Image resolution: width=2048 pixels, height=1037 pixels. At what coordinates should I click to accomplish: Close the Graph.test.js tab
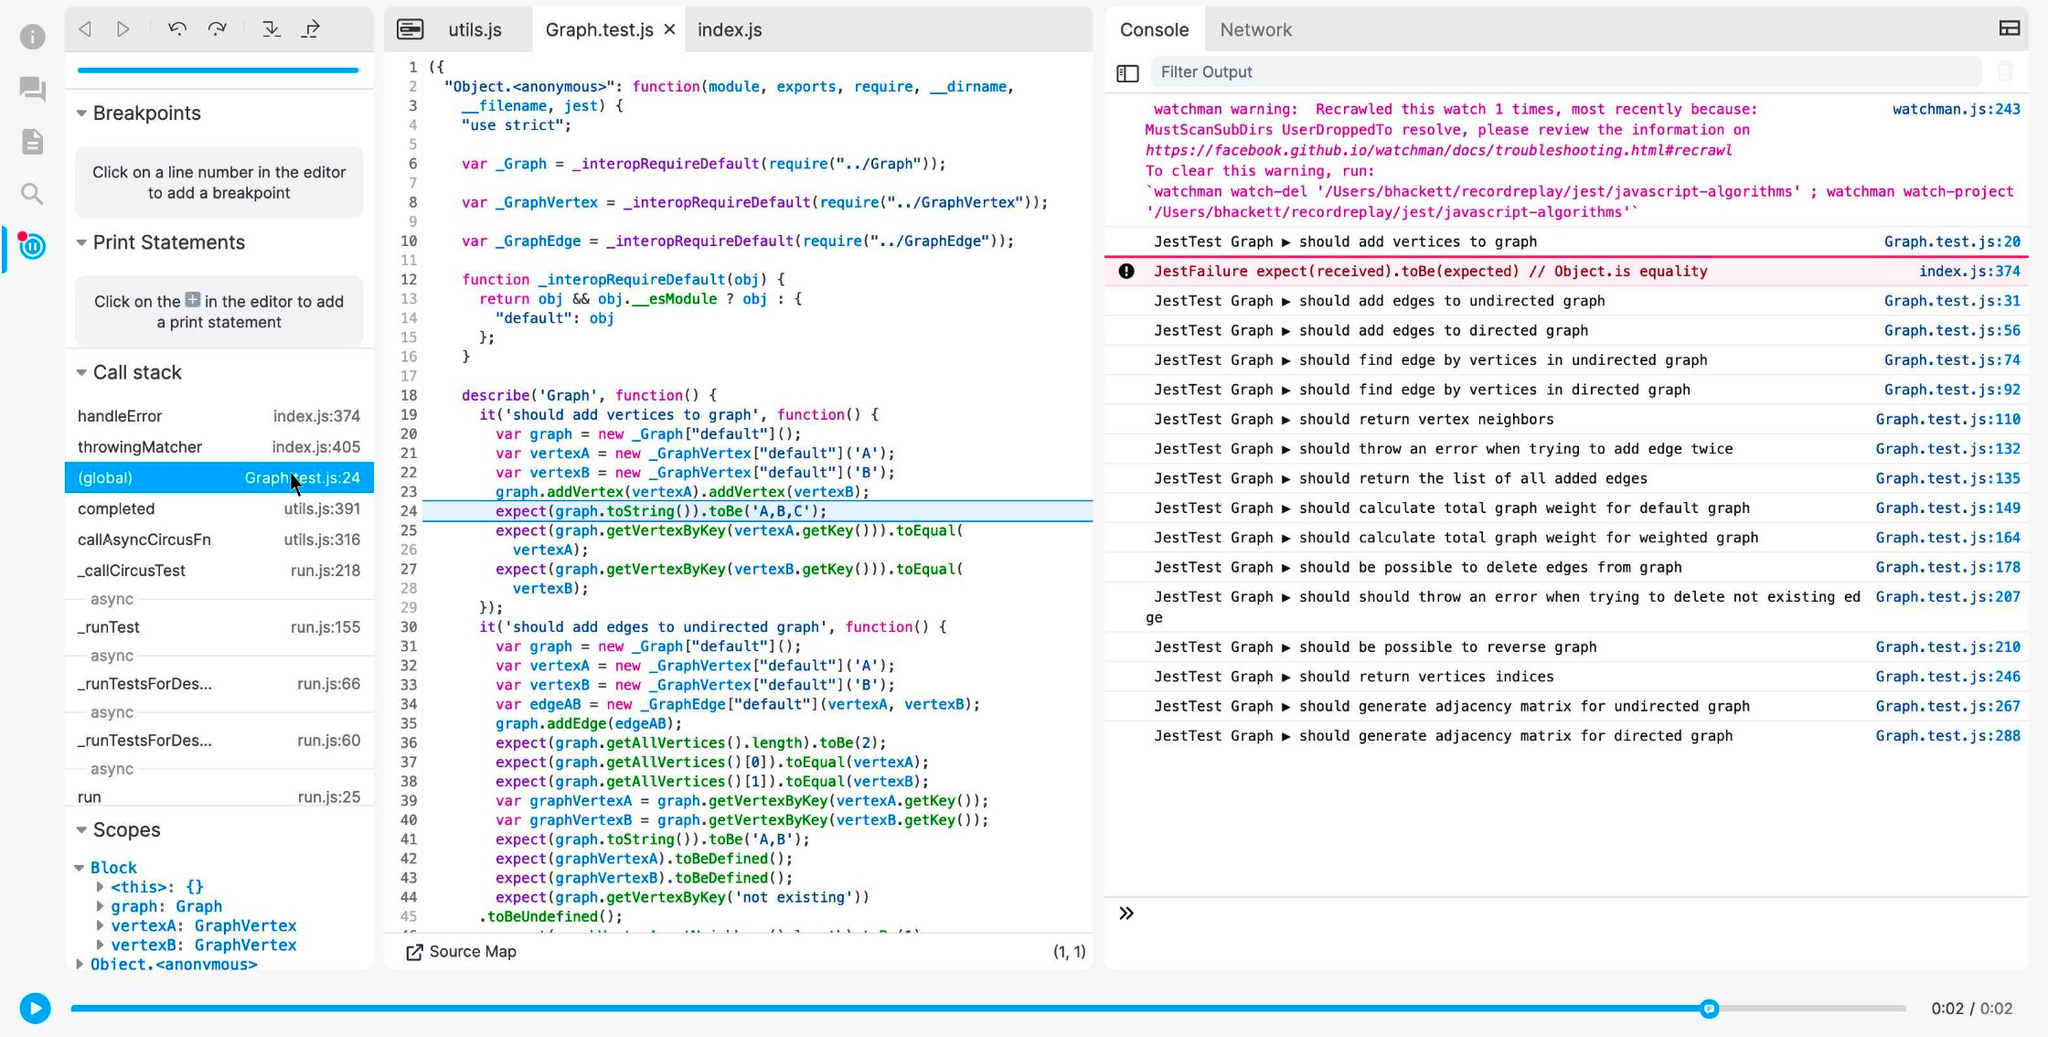tap(670, 30)
